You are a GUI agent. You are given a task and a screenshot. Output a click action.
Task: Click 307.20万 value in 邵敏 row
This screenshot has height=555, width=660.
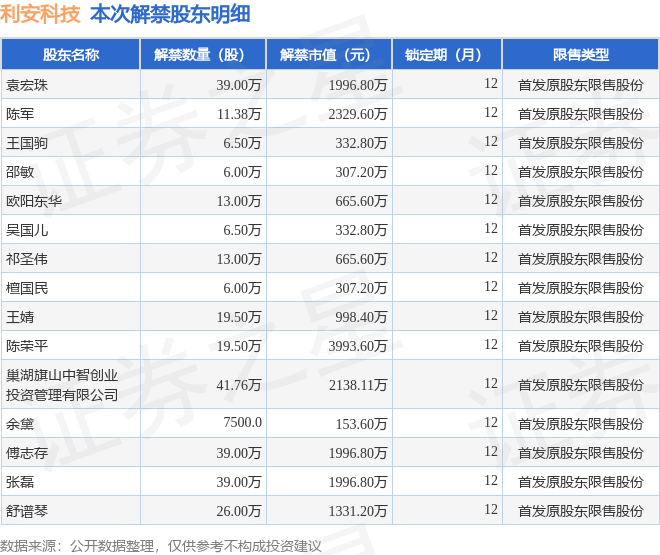coord(361,172)
